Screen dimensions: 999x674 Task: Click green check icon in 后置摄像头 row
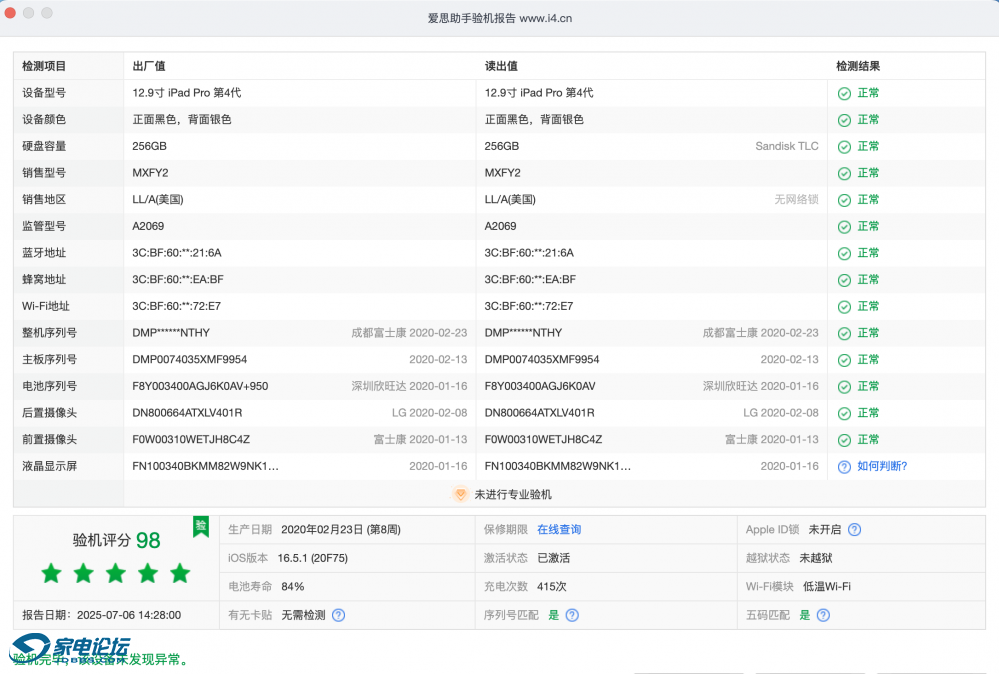[844, 414]
